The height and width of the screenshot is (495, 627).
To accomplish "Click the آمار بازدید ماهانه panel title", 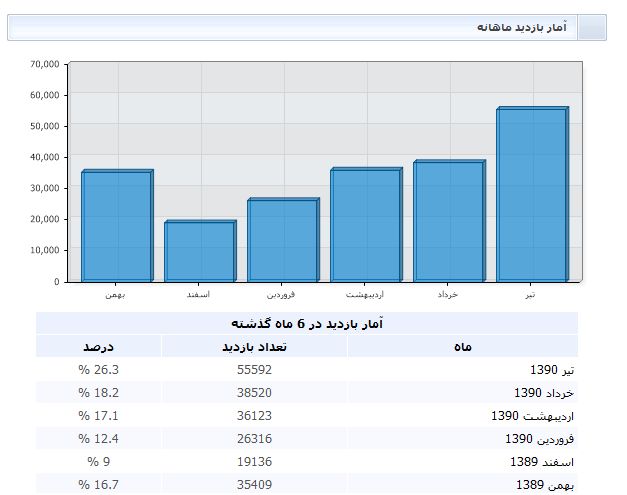I will click(522, 27).
